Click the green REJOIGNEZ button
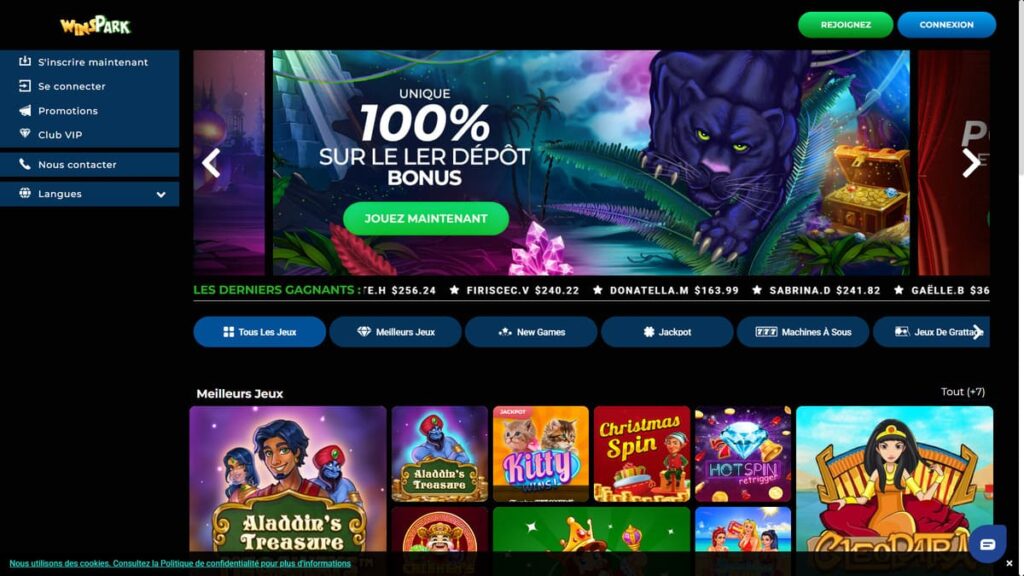The image size is (1024, 576). (845, 25)
